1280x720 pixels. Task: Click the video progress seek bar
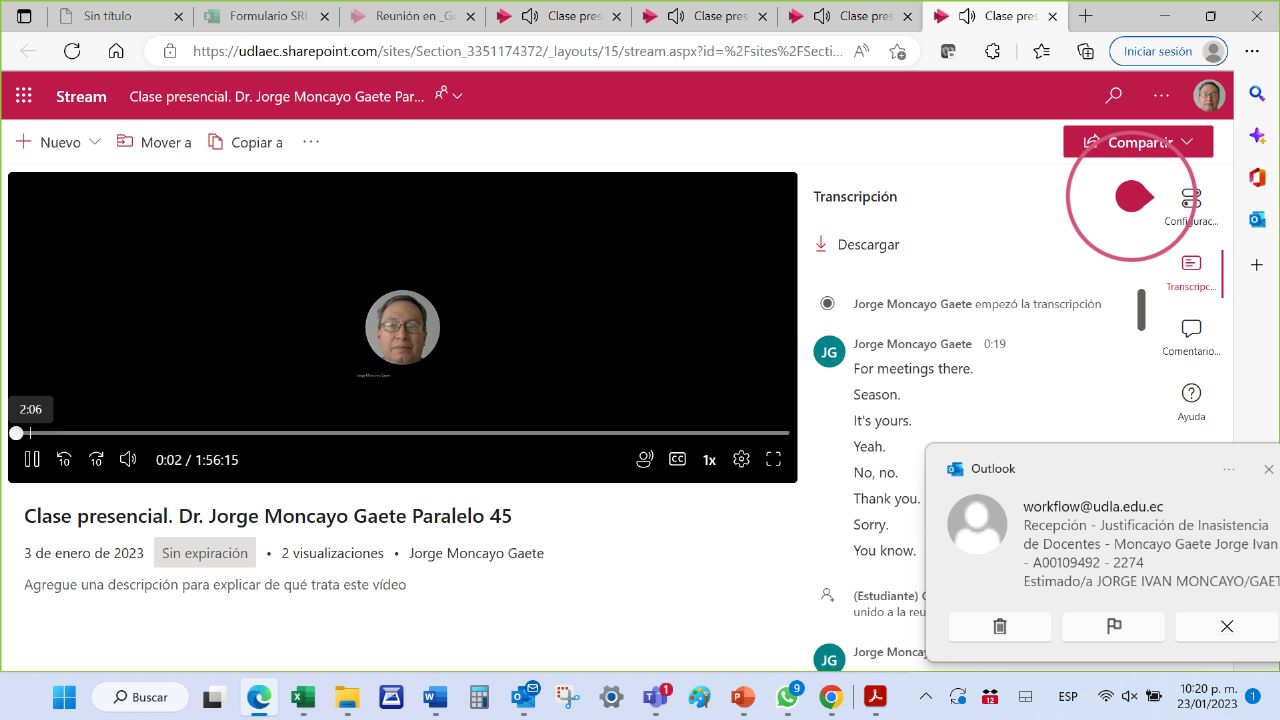pos(400,433)
